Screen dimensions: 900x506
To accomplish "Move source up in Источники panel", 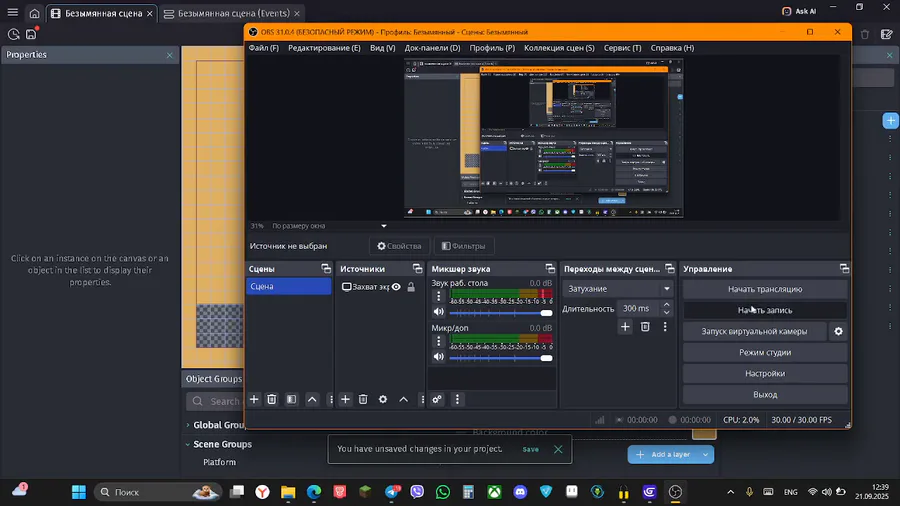I will [404, 399].
